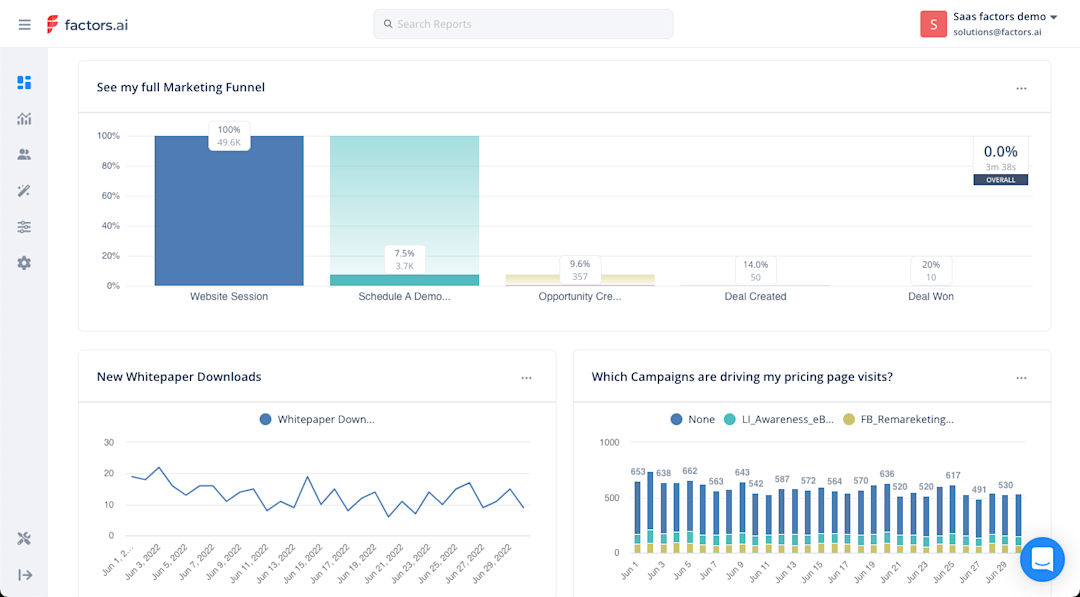Open the settings gear icon in sidebar
Viewport: 1080px width, 597px height.
24,263
